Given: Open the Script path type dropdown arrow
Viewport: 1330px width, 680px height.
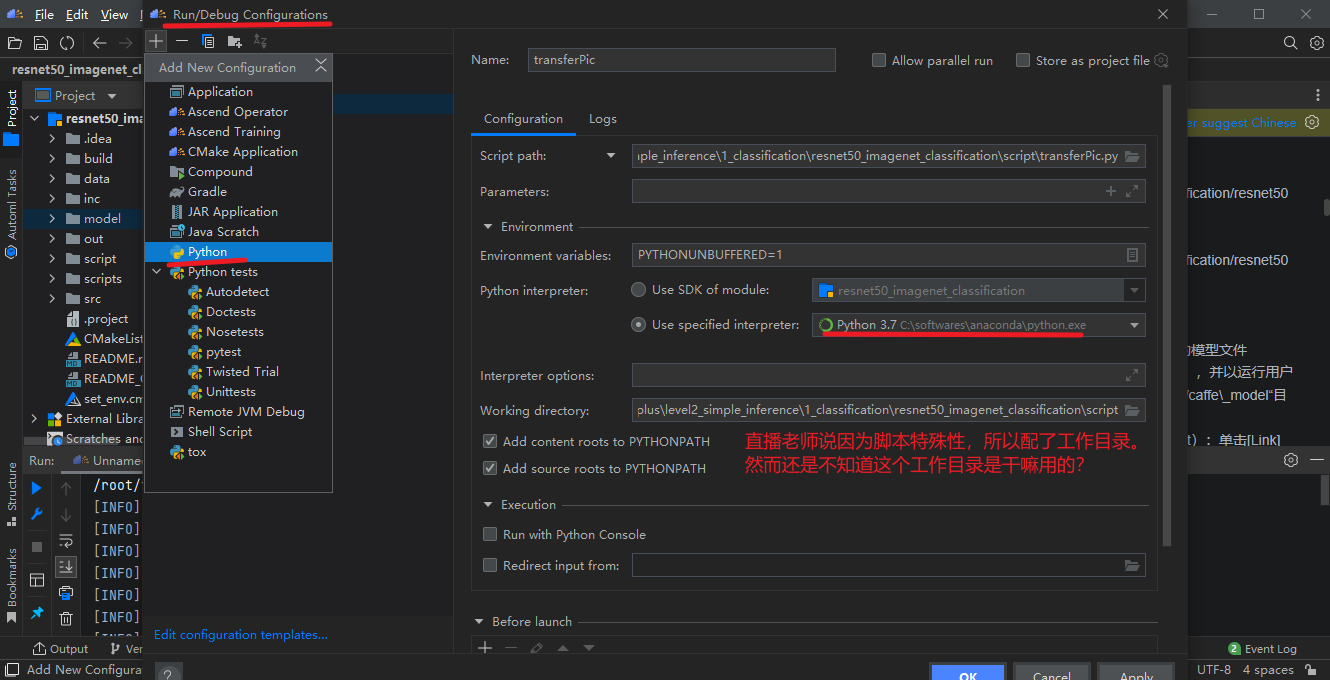Looking at the screenshot, I should click(x=611, y=156).
